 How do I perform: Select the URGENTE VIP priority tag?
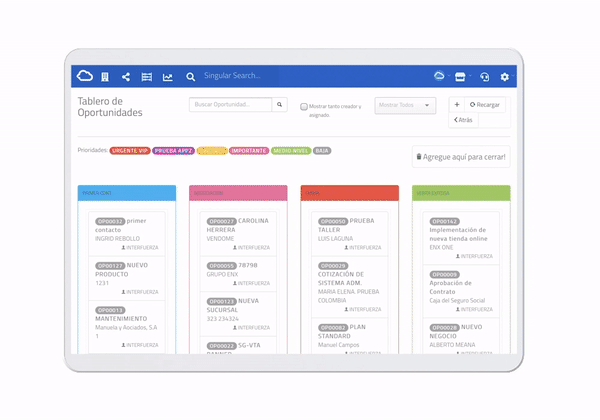point(130,151)
